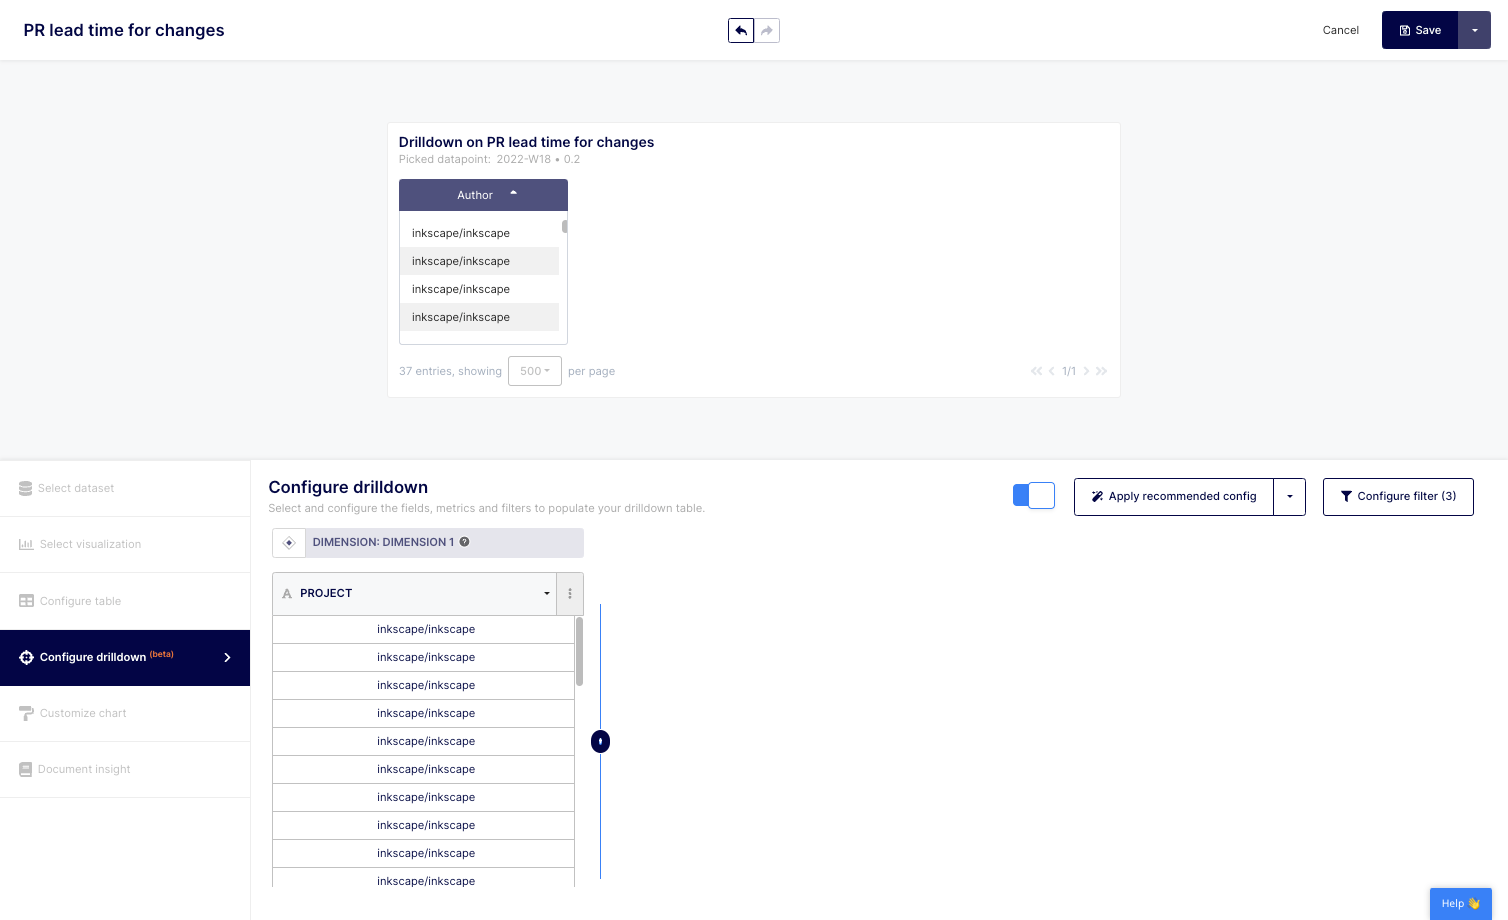The width and height of the screenshot is (1508, 920).
Task: Expand Apply recommended config options arrow
Action: [1289, 497]
